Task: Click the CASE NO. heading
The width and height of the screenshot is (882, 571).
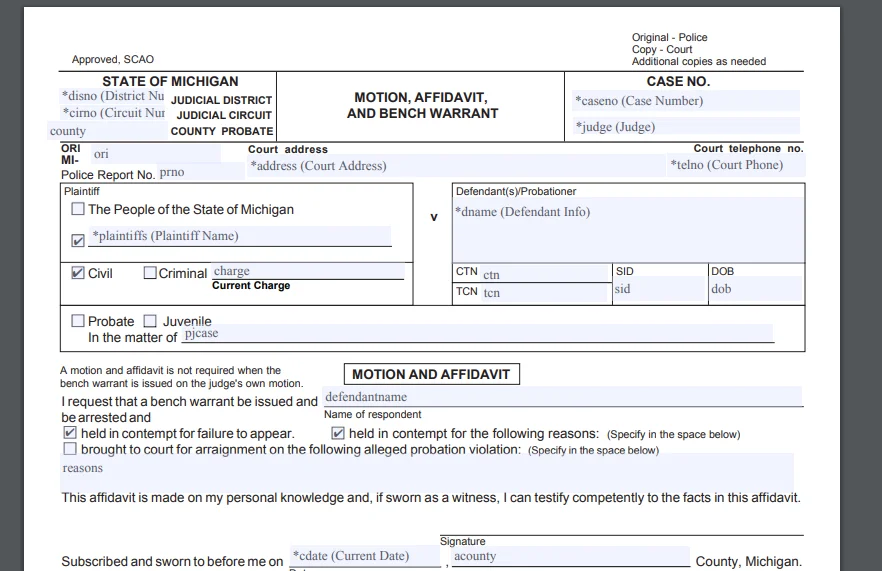Action: 678,82
